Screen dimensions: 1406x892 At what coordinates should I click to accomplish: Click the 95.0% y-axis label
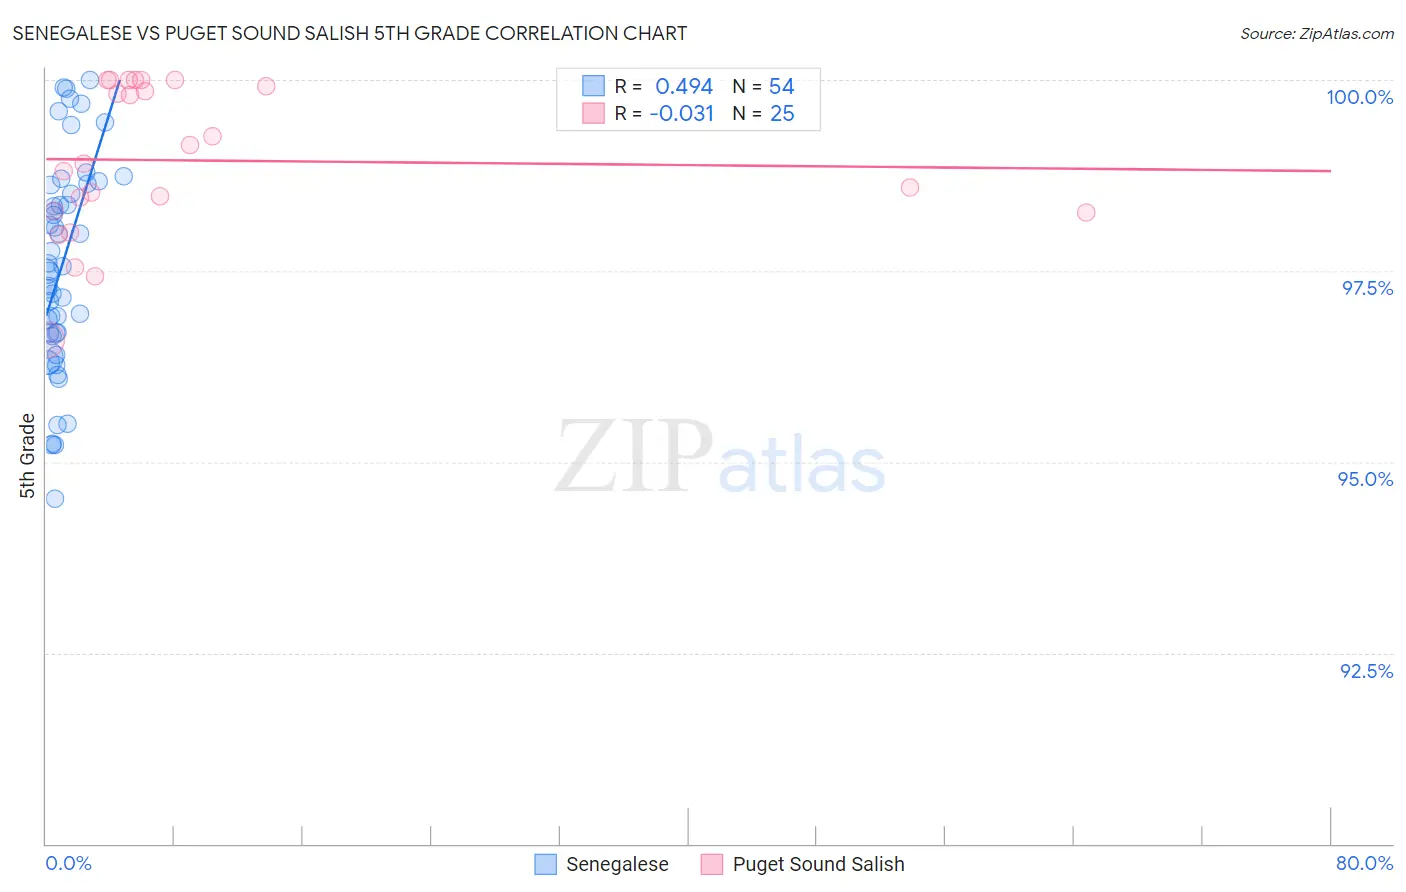pyautogui.click(x=1365, y=479)
